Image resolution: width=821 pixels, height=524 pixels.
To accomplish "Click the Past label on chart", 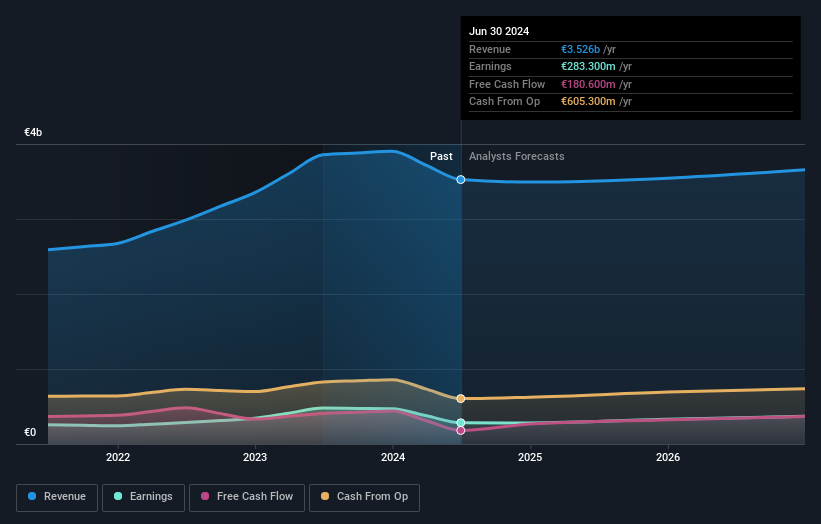I will [x=441, y=156].
